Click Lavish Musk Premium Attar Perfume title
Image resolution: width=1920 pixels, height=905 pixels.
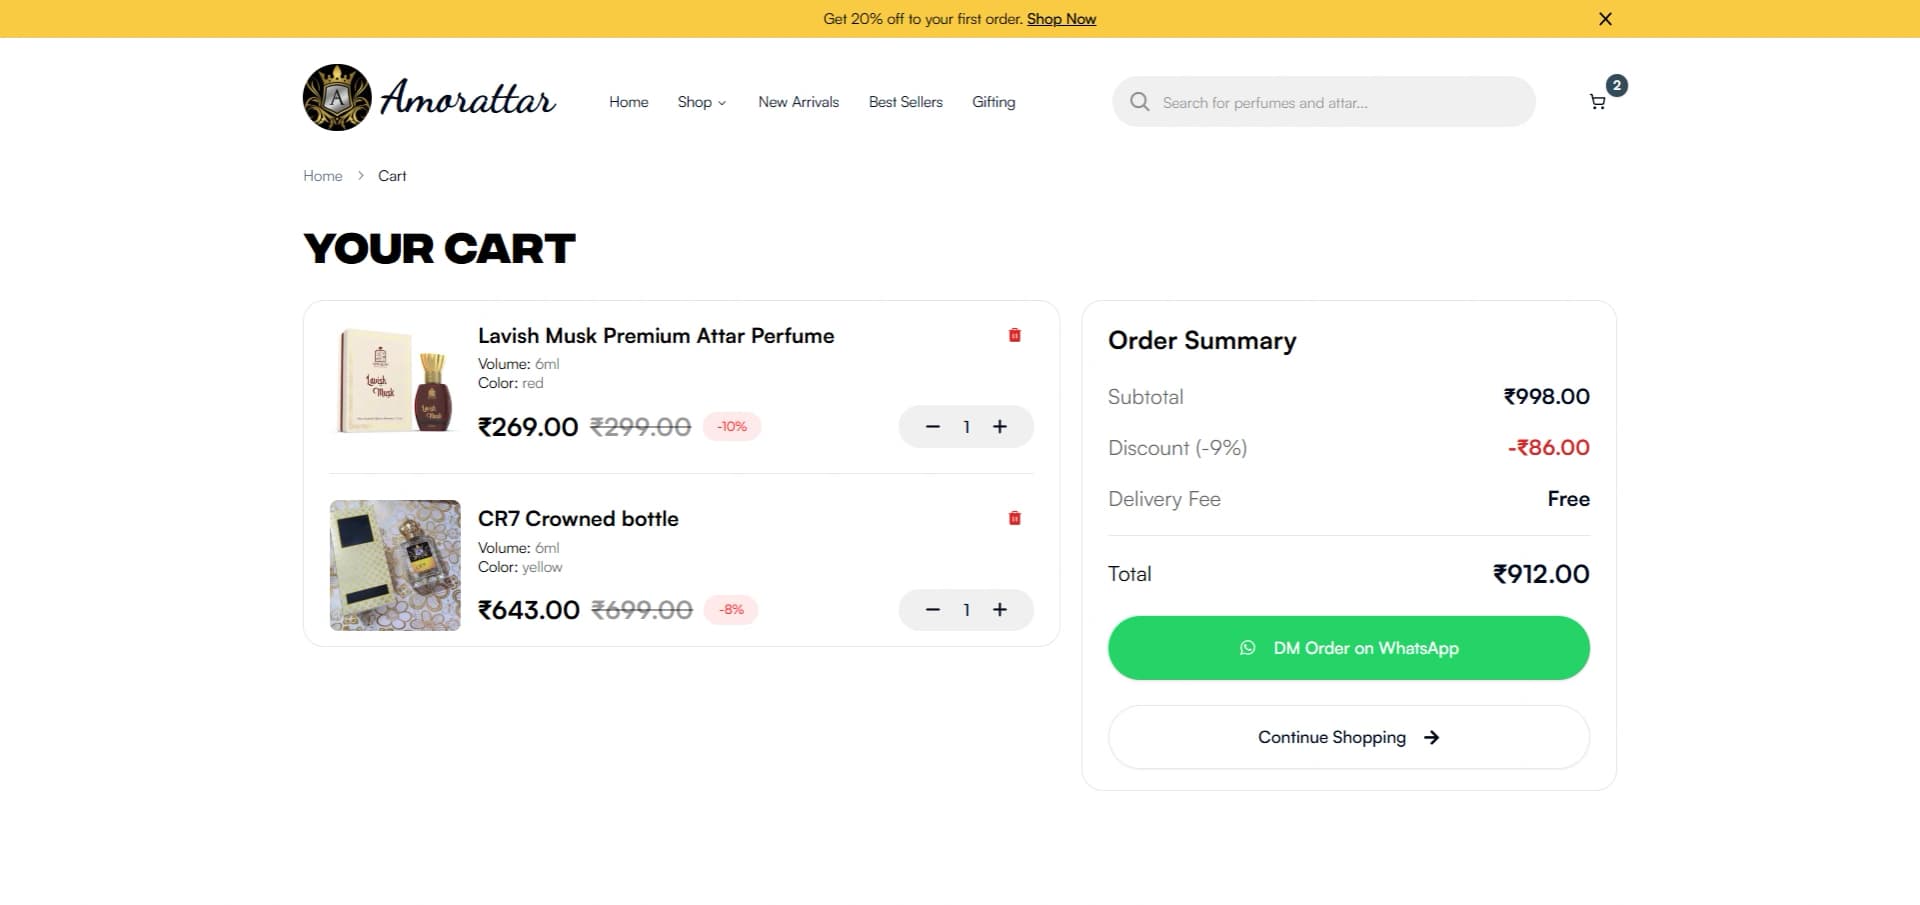[x=656, y=336]
